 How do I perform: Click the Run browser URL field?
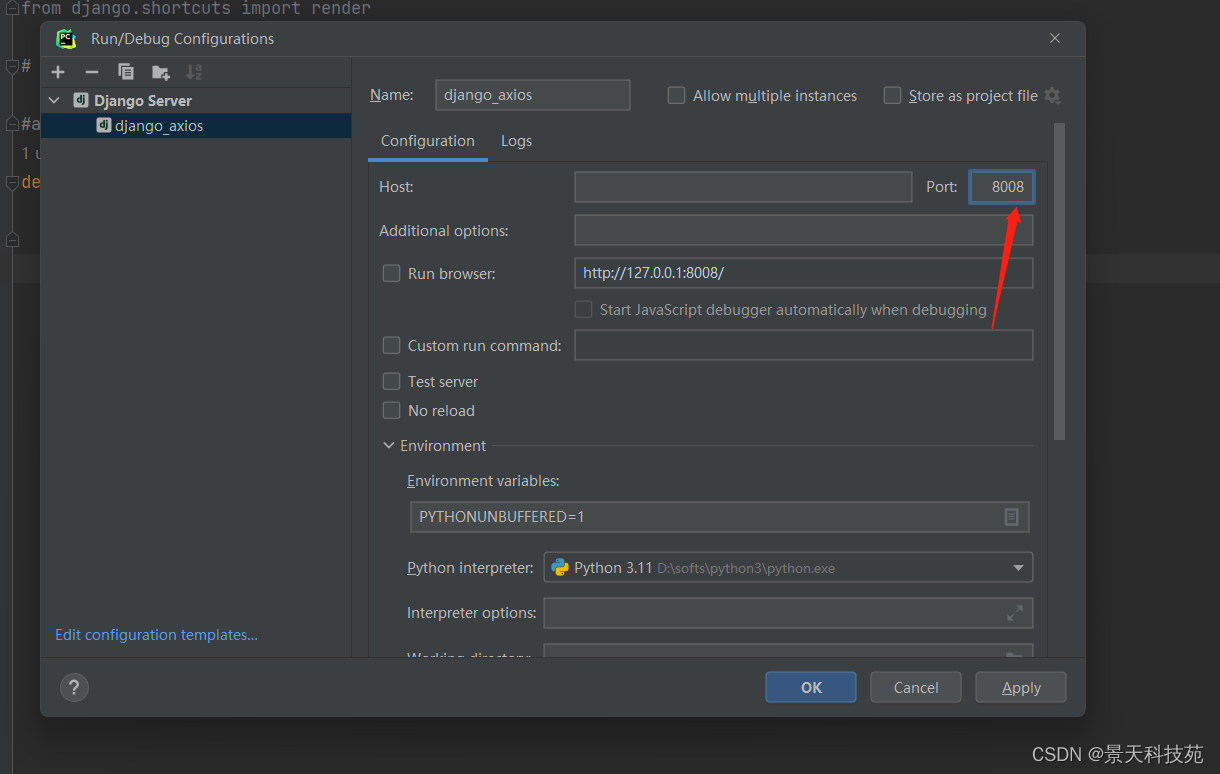(x=803, y=273)
